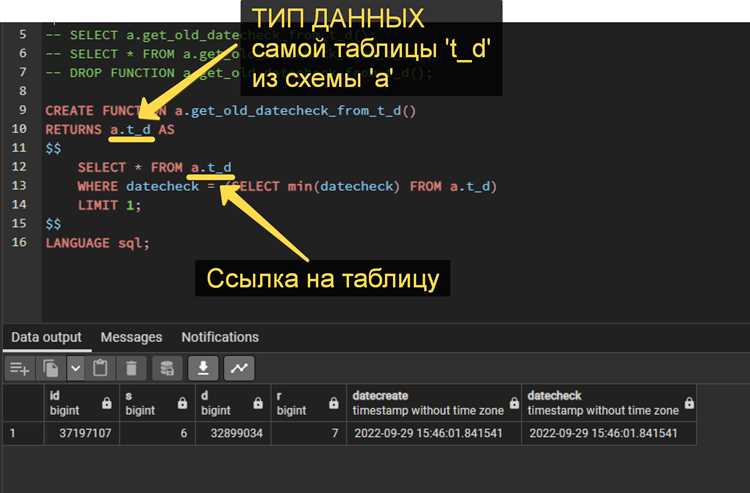
Task: Click the WHERE keyword on line 13
Action: (98, 186)
